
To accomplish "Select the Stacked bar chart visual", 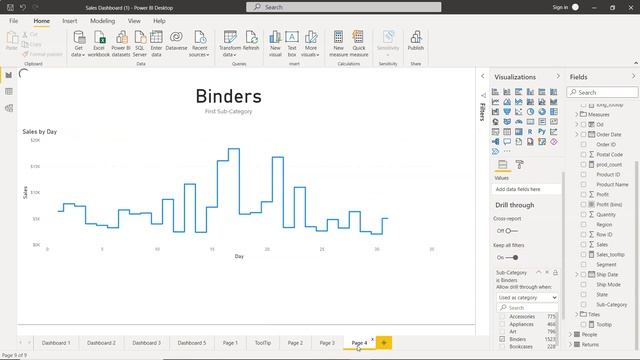I will [x=495, y=92].
